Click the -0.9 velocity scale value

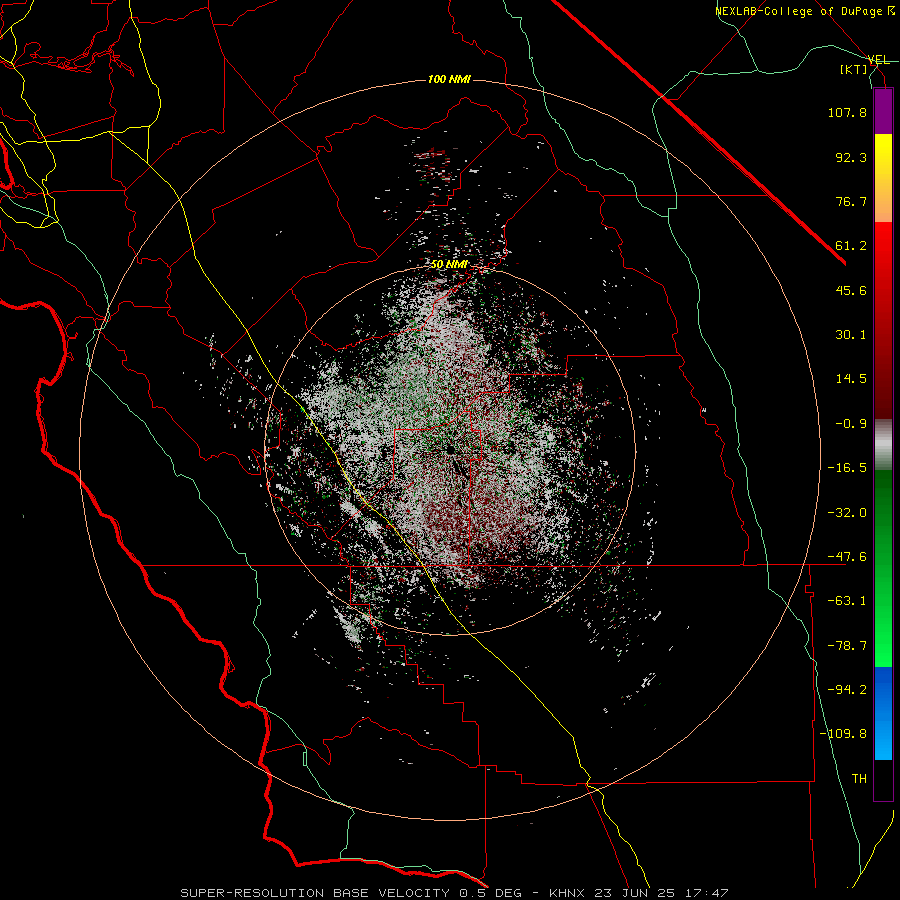[851, 424]
